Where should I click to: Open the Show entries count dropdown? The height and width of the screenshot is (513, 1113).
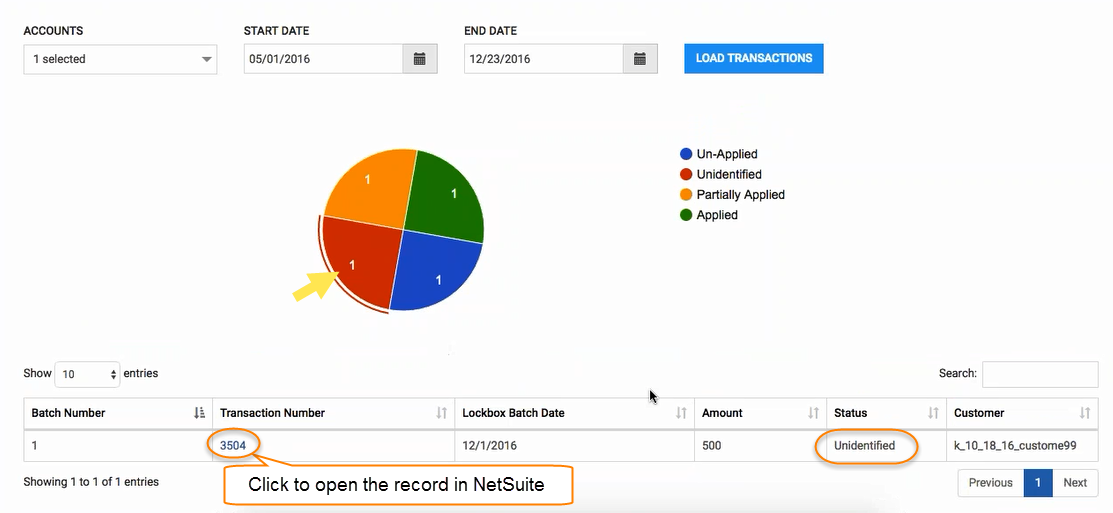click(87, 374)
